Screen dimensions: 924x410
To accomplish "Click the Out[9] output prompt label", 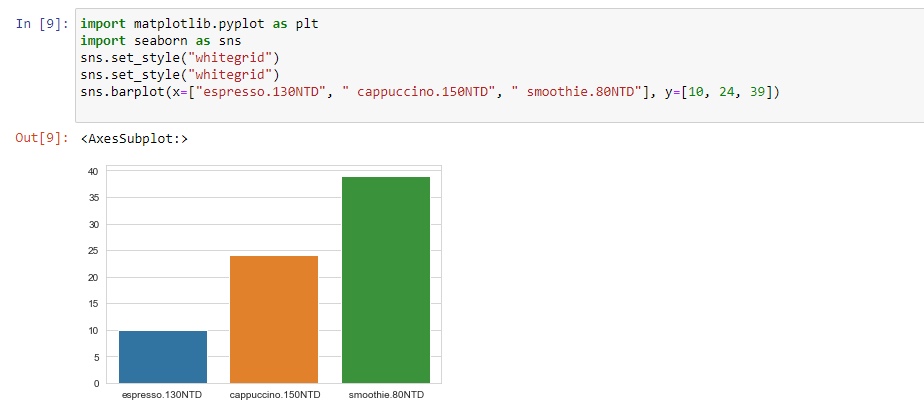I will (x=42, y=139).
